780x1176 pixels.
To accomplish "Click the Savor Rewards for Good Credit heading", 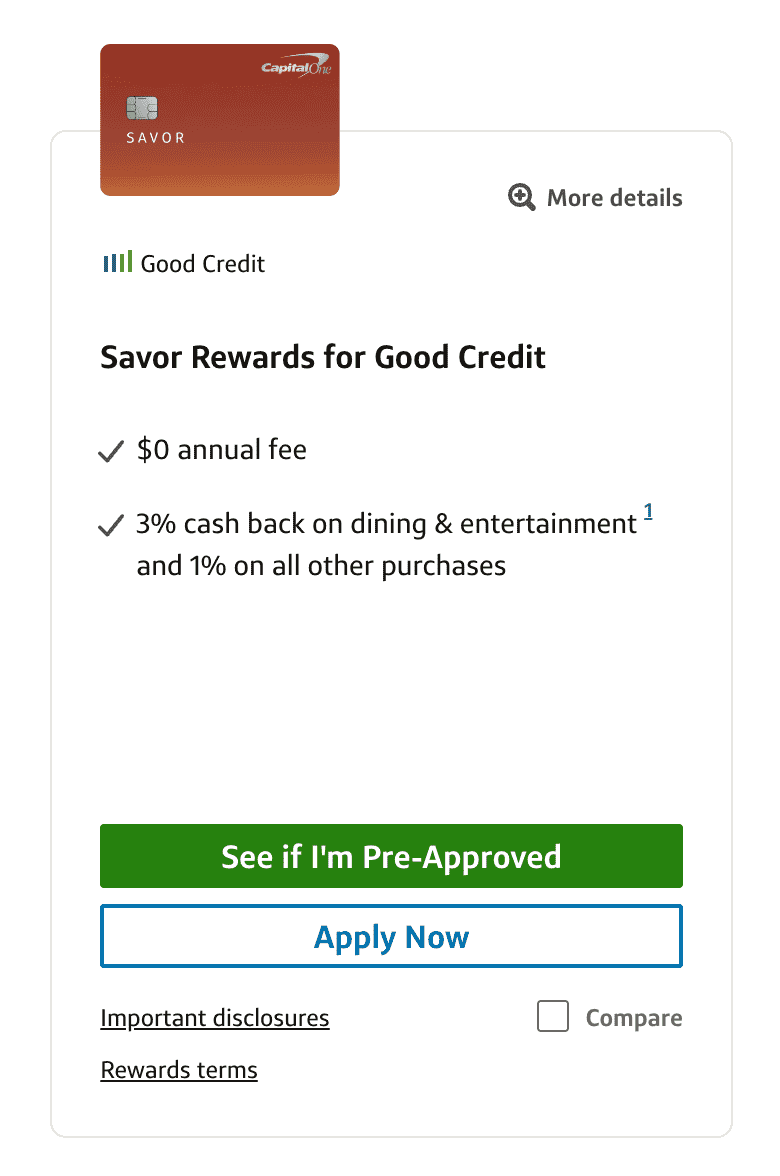I will click(323, 357).
